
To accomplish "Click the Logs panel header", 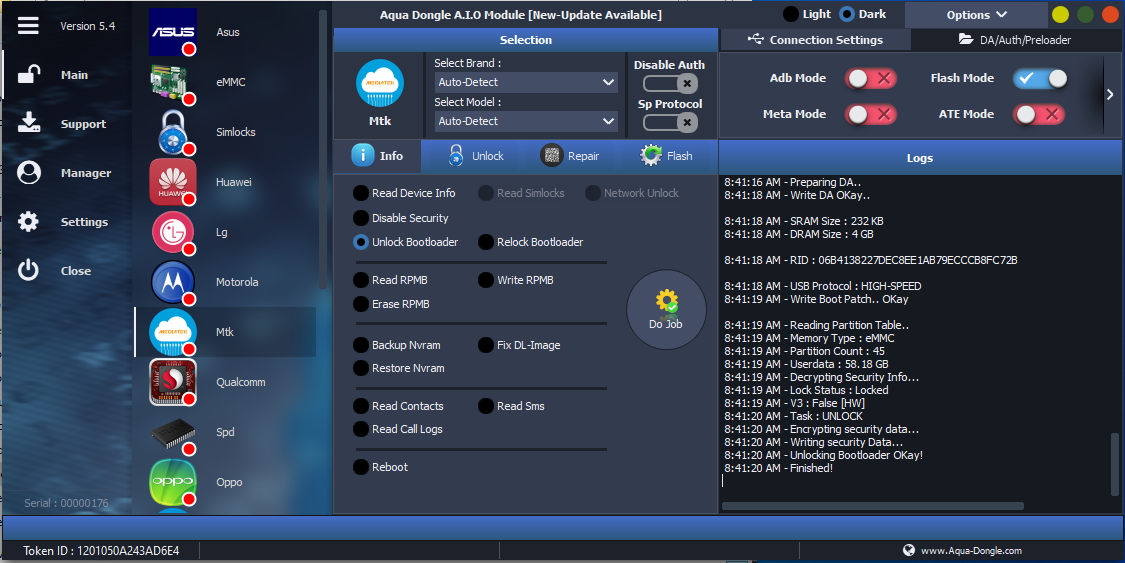I will tap(920, 158).
